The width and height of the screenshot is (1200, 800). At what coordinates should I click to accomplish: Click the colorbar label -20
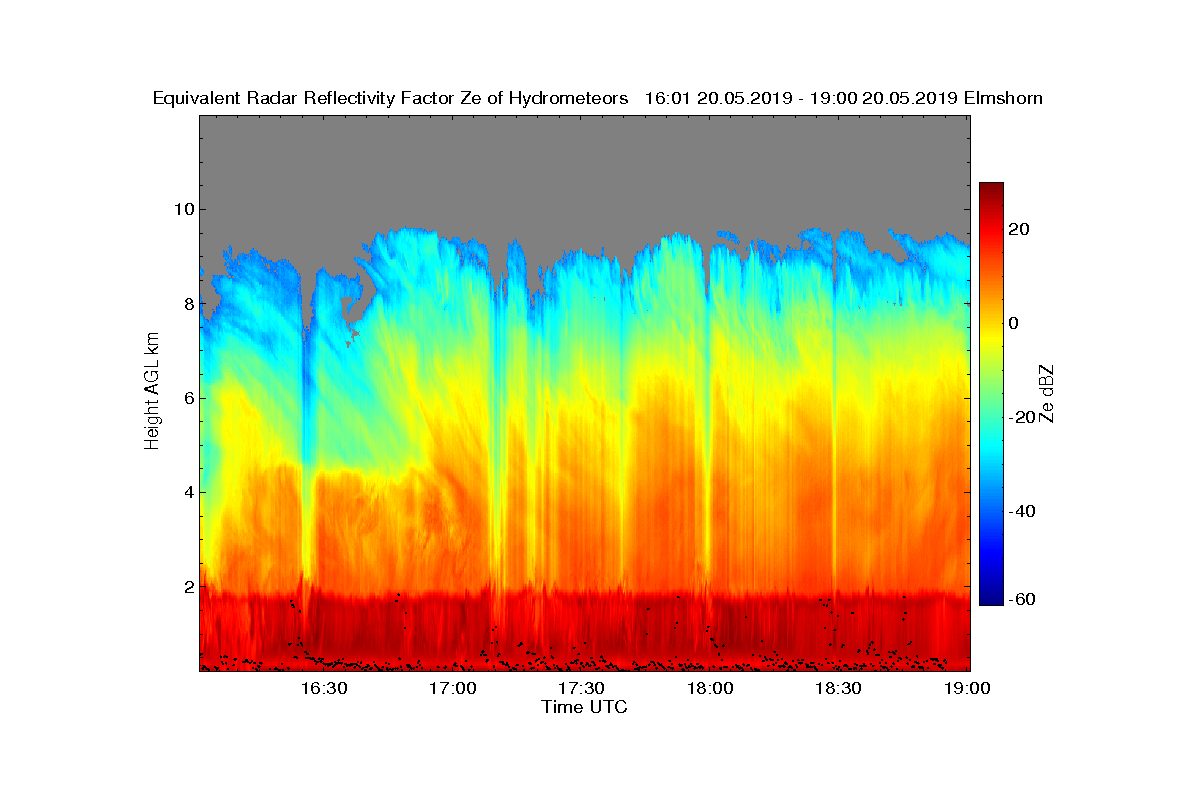[1023, 417]
